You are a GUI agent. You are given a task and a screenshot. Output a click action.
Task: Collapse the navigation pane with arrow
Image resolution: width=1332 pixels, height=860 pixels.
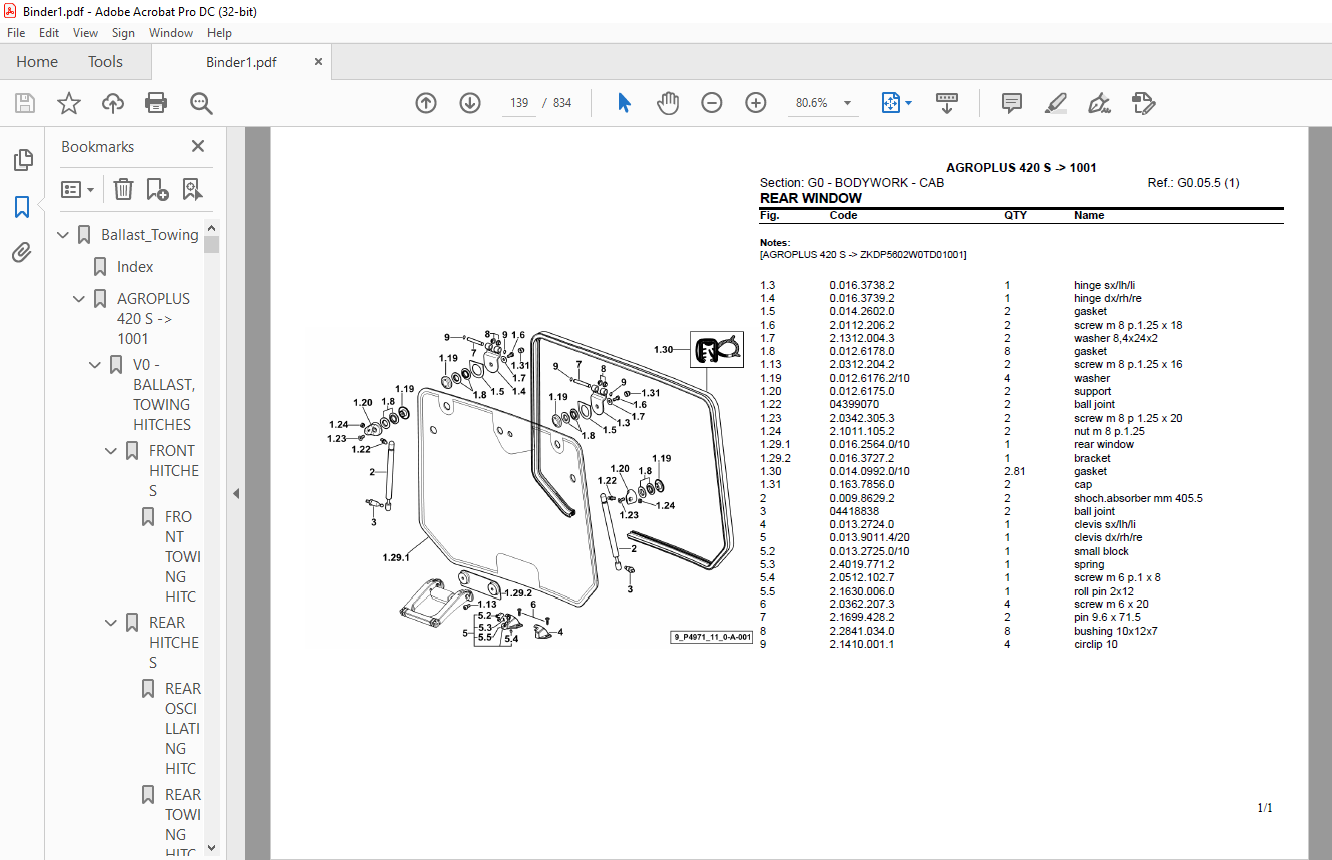tap(236, 493)
